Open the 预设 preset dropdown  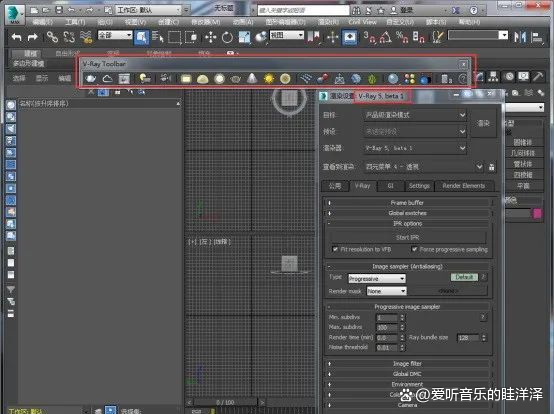415,131
